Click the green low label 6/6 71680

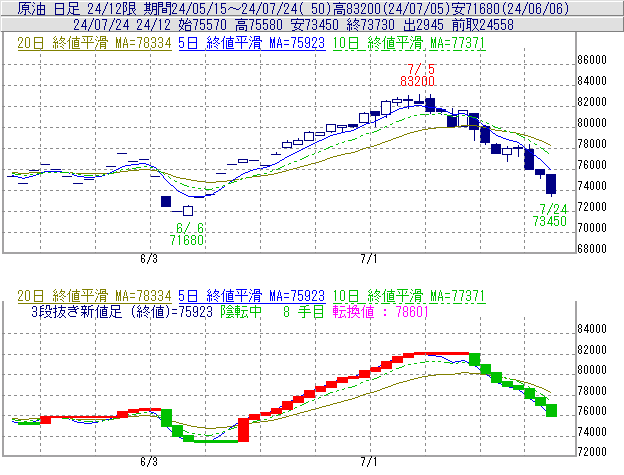[x=187, y=234]
